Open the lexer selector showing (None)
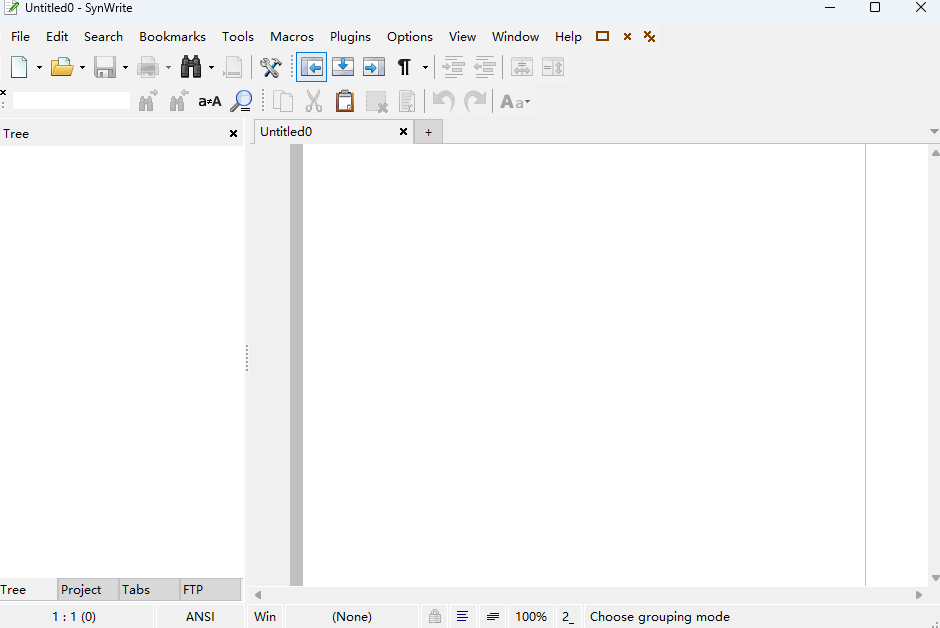The width and height of the screenshot is (940, 628). pyautogui.click(x=352, y=616)
